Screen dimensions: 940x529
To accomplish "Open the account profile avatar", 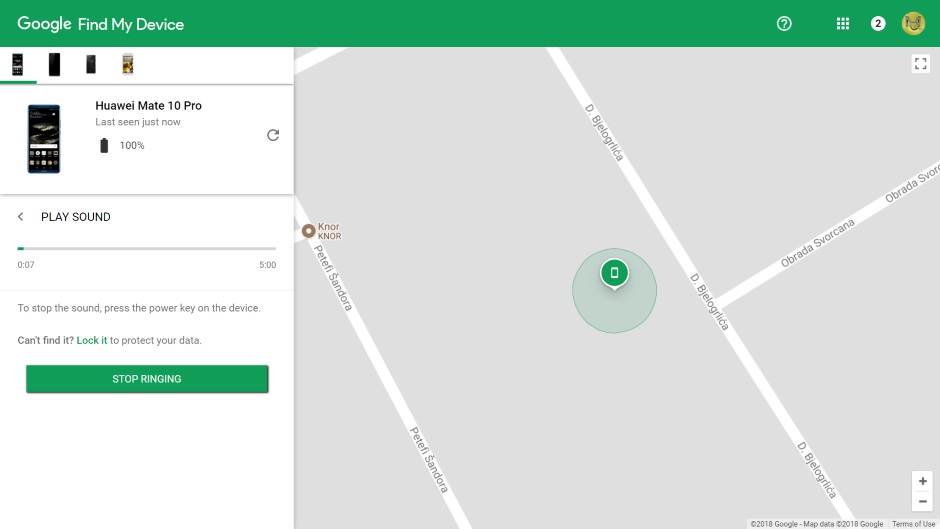I will 913,24.
